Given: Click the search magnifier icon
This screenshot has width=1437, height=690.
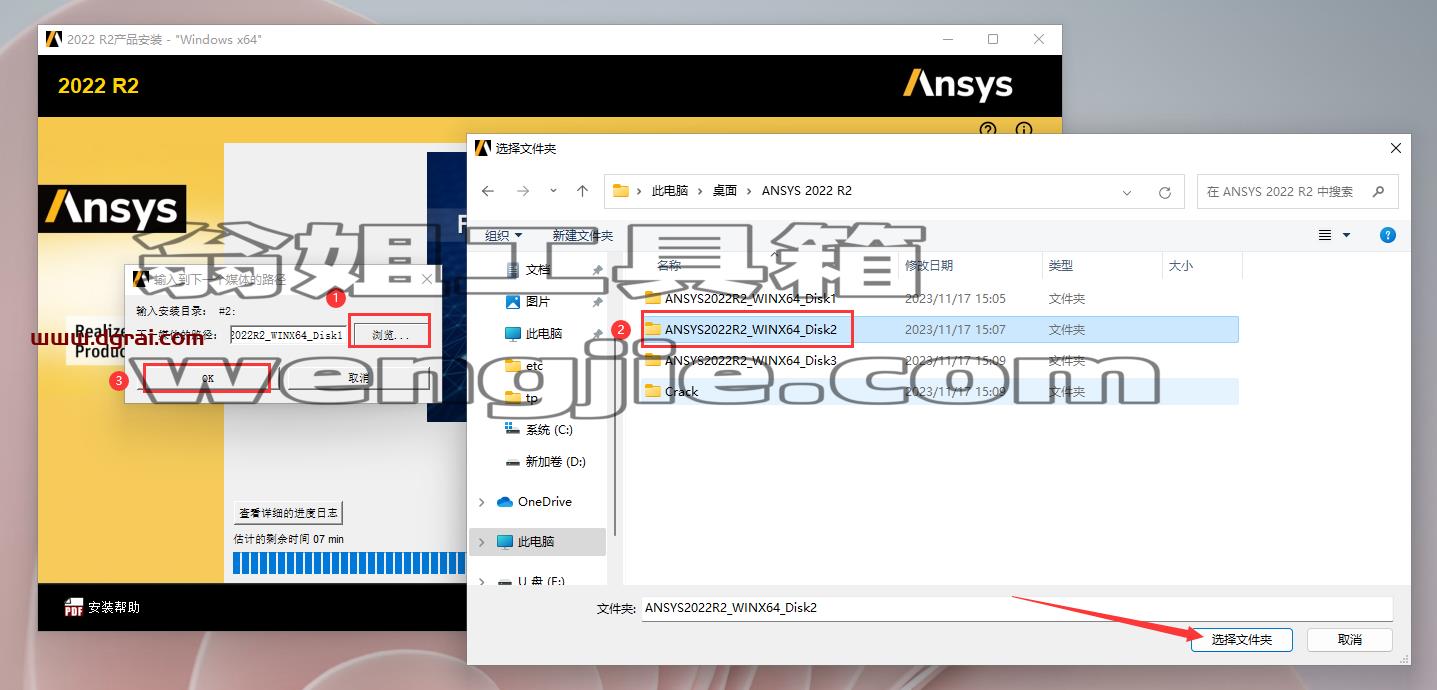Looking at the screenshot, I should point(1379,191).
